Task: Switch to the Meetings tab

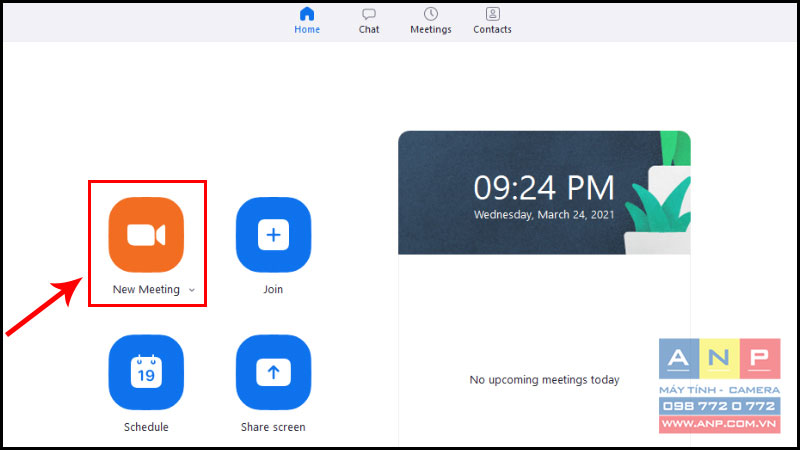Action: click(x=431, y=21)
